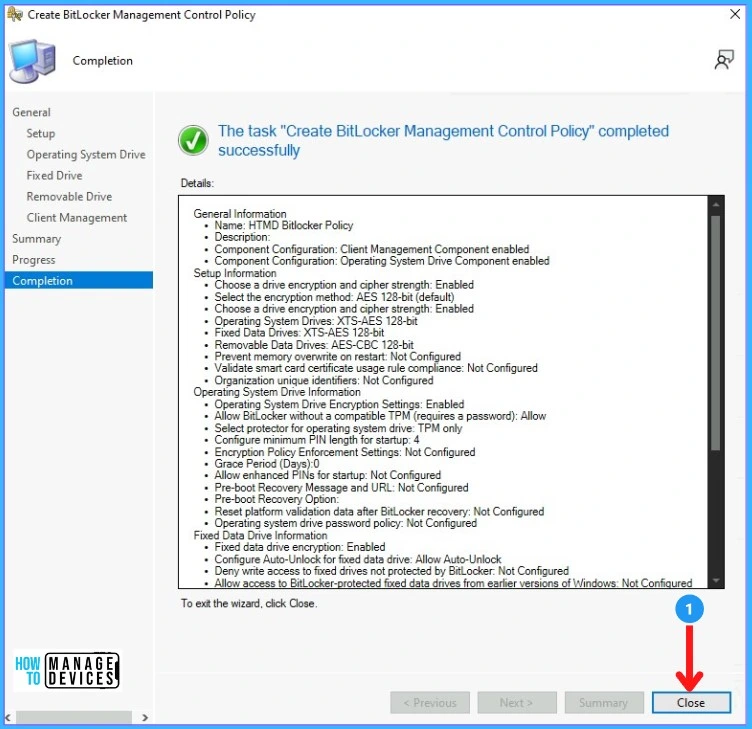The image size is (752, 729).
Task: Click 'Select the encryption method: AES 128-bit' line
Action: (x=334, y=297)
